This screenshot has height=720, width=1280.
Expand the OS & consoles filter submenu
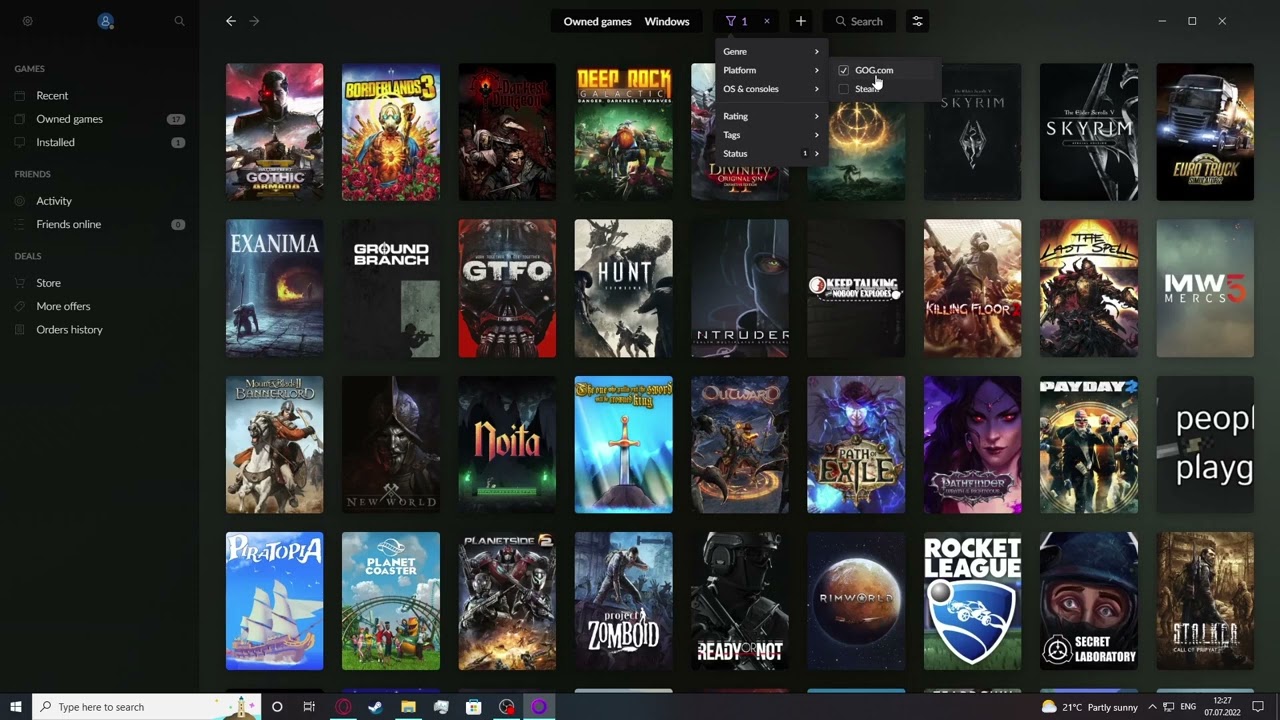point(771,89)
